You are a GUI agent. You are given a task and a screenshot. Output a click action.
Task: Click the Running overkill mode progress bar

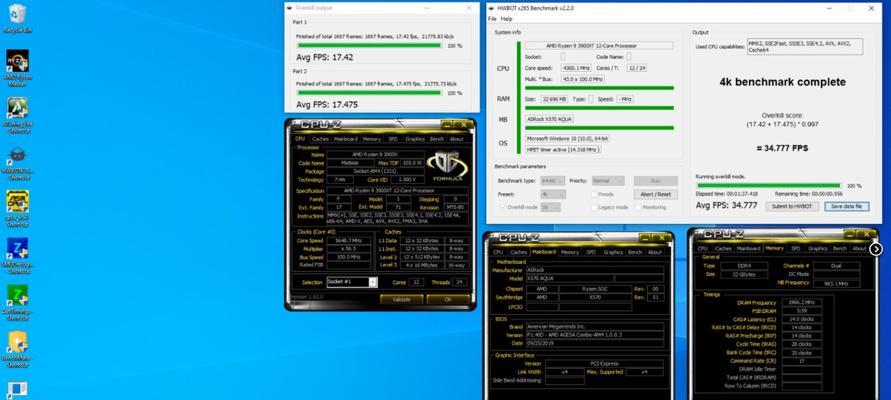[769, 185]
